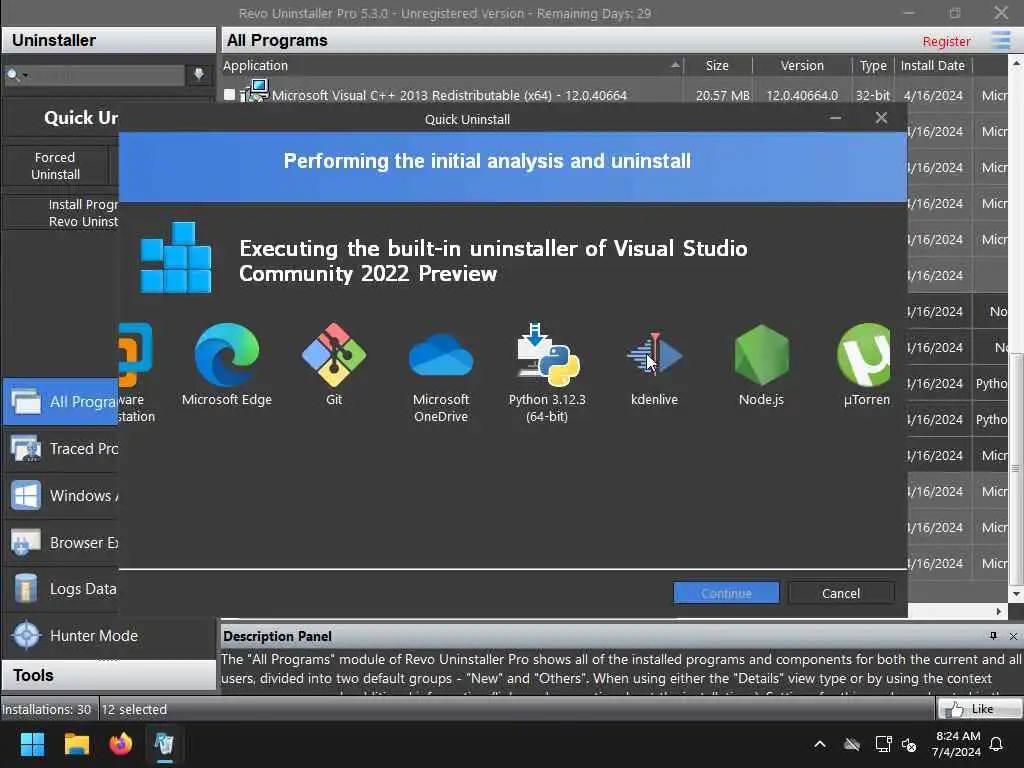Open the Windows Apps sidebar module
Screen dimensions: 1024x768
coord(61,496)
